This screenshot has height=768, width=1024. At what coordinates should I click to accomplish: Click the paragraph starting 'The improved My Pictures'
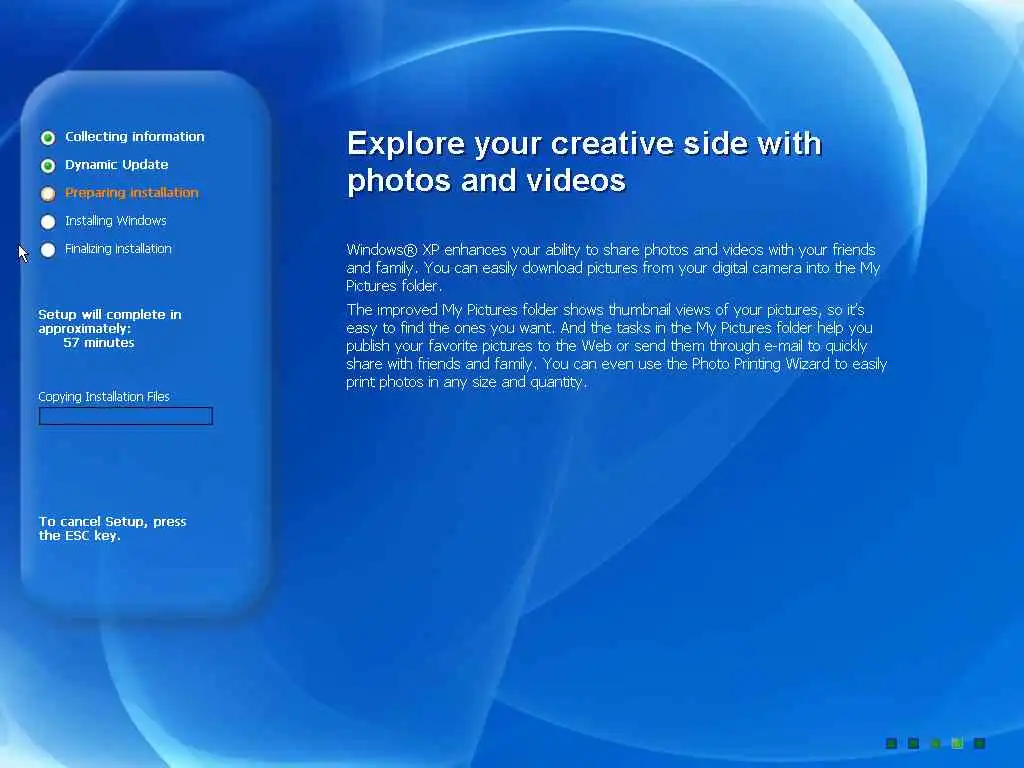pyautogui.click(x=616, y=345)
